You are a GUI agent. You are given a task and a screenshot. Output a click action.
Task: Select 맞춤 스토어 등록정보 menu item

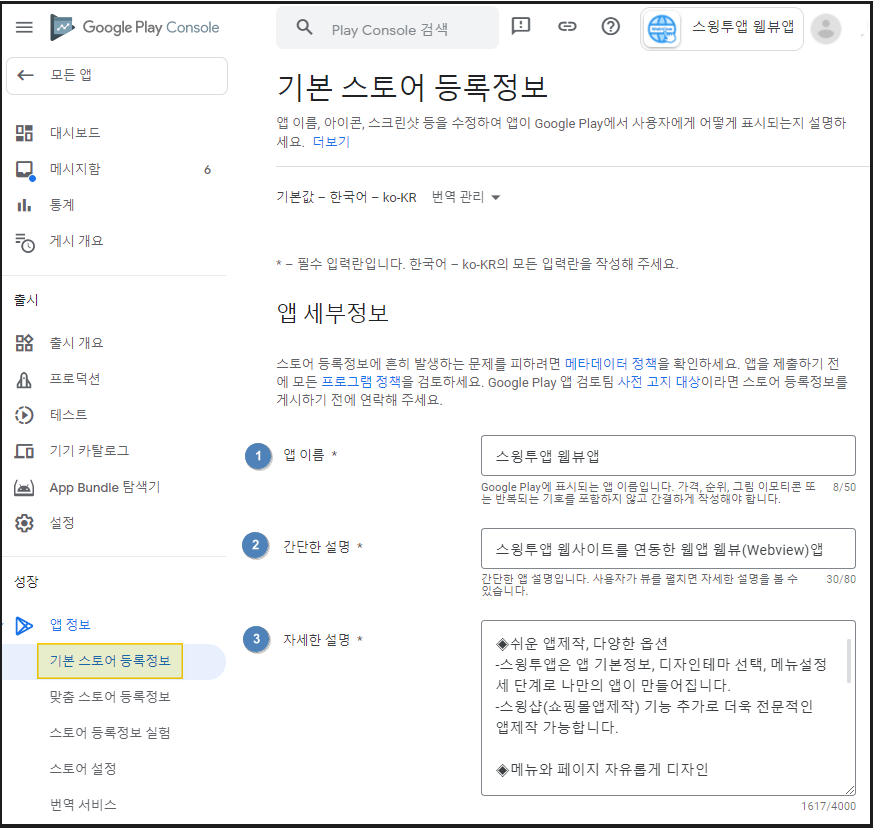(110, 697)
